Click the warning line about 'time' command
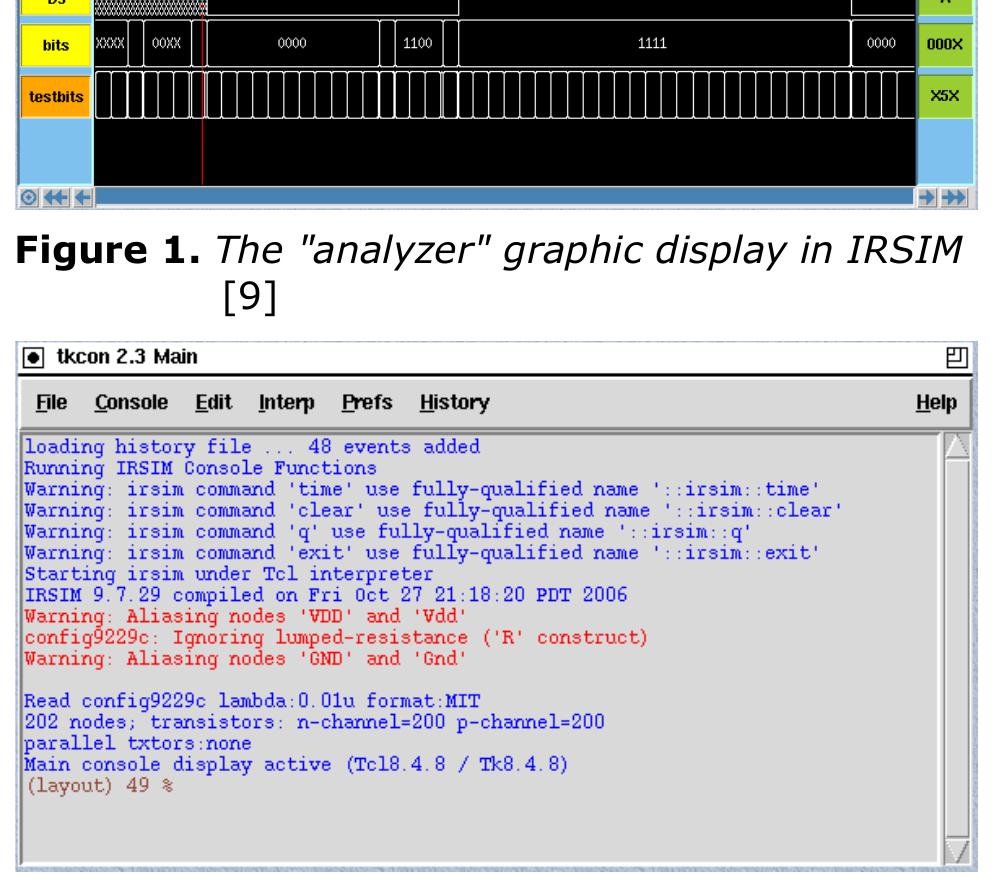 coord(422,489)
